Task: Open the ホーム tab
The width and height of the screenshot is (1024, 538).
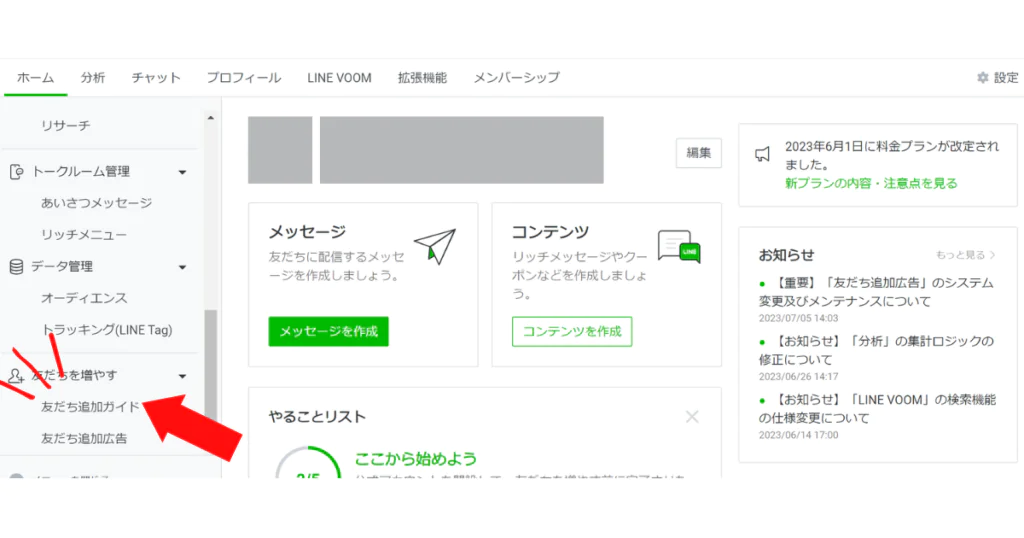Action: coord(35,78)
